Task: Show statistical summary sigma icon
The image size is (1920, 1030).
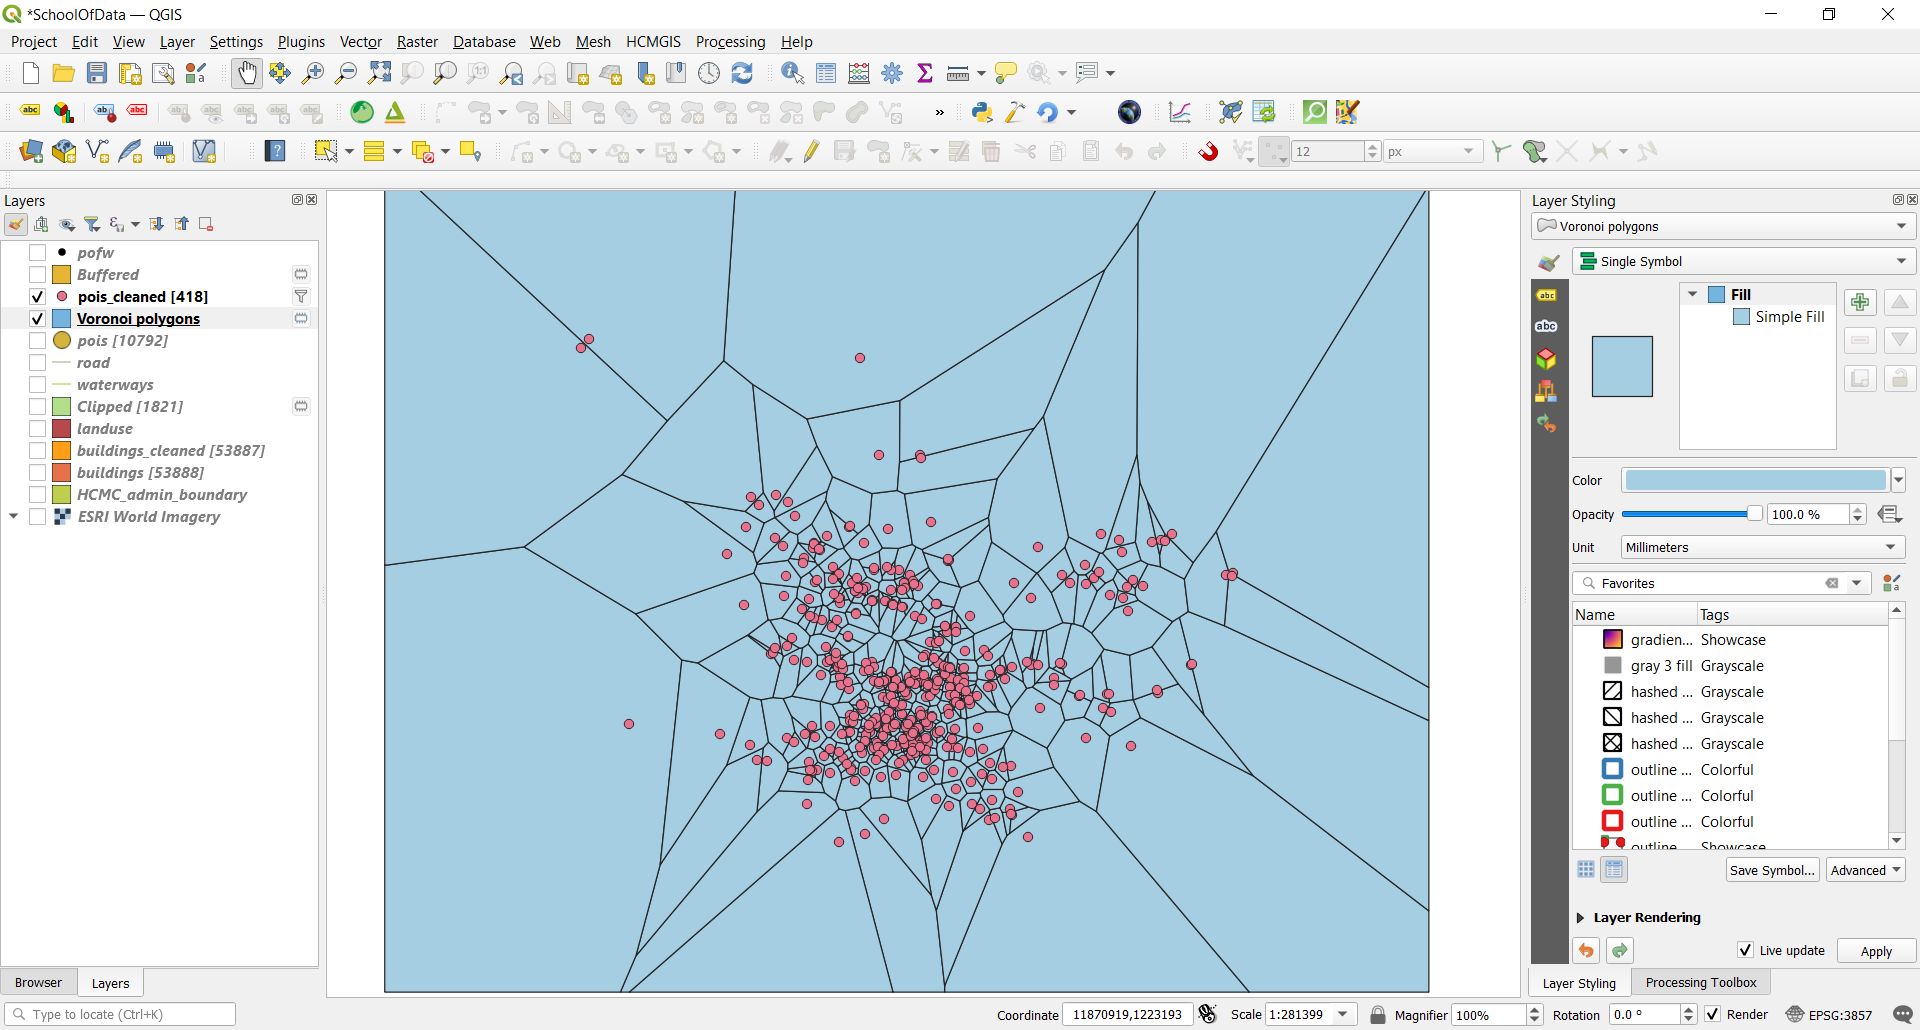Action: point(925,73)
